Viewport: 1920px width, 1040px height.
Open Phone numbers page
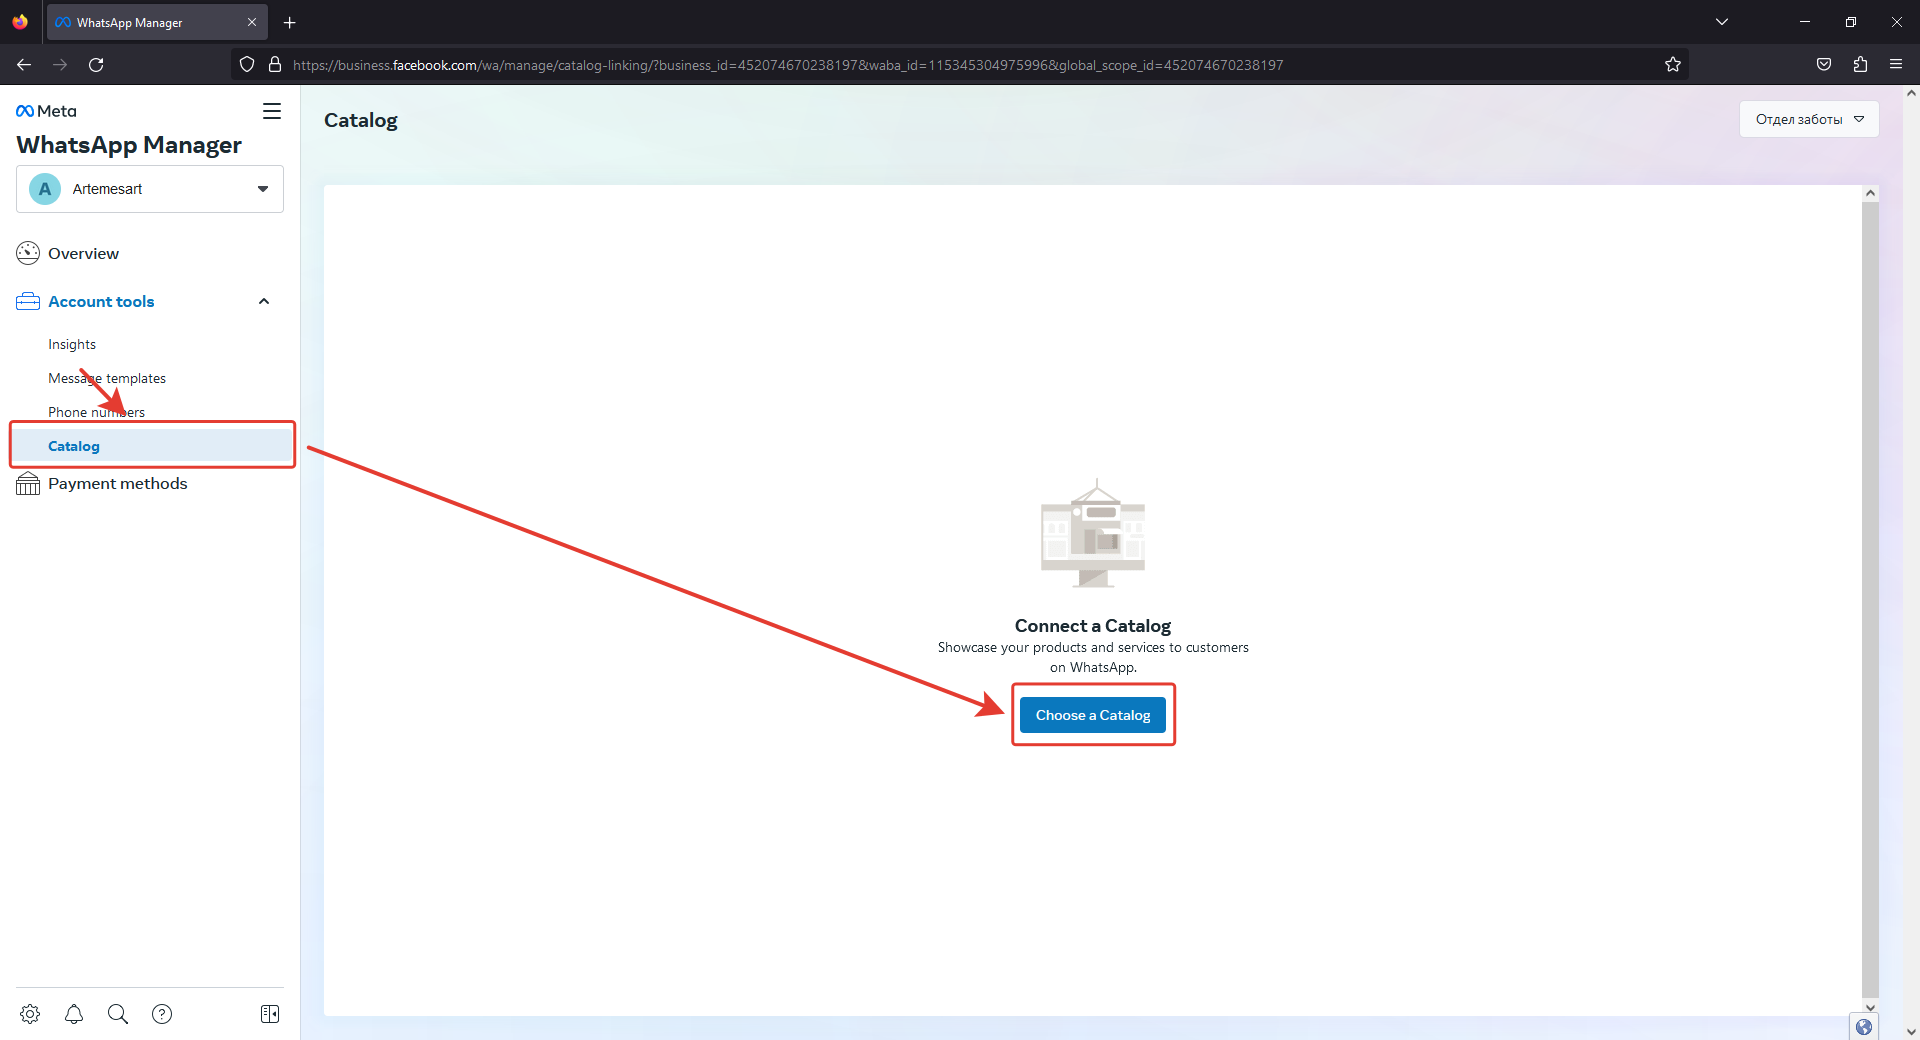click(x=96, y=412)
